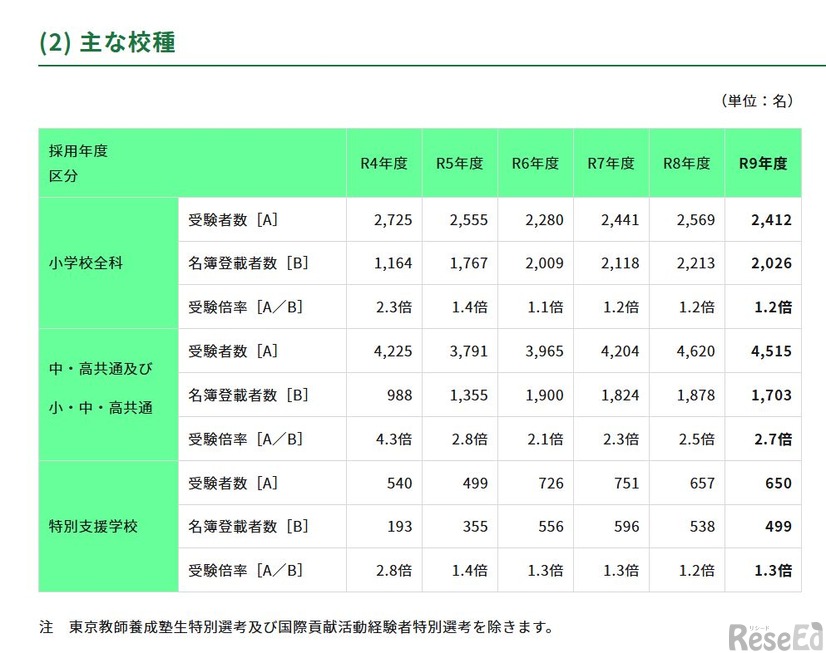Click the cell value "2,280"
The width and height of the screenshot is (826, 653).
[x=544, y=220]
